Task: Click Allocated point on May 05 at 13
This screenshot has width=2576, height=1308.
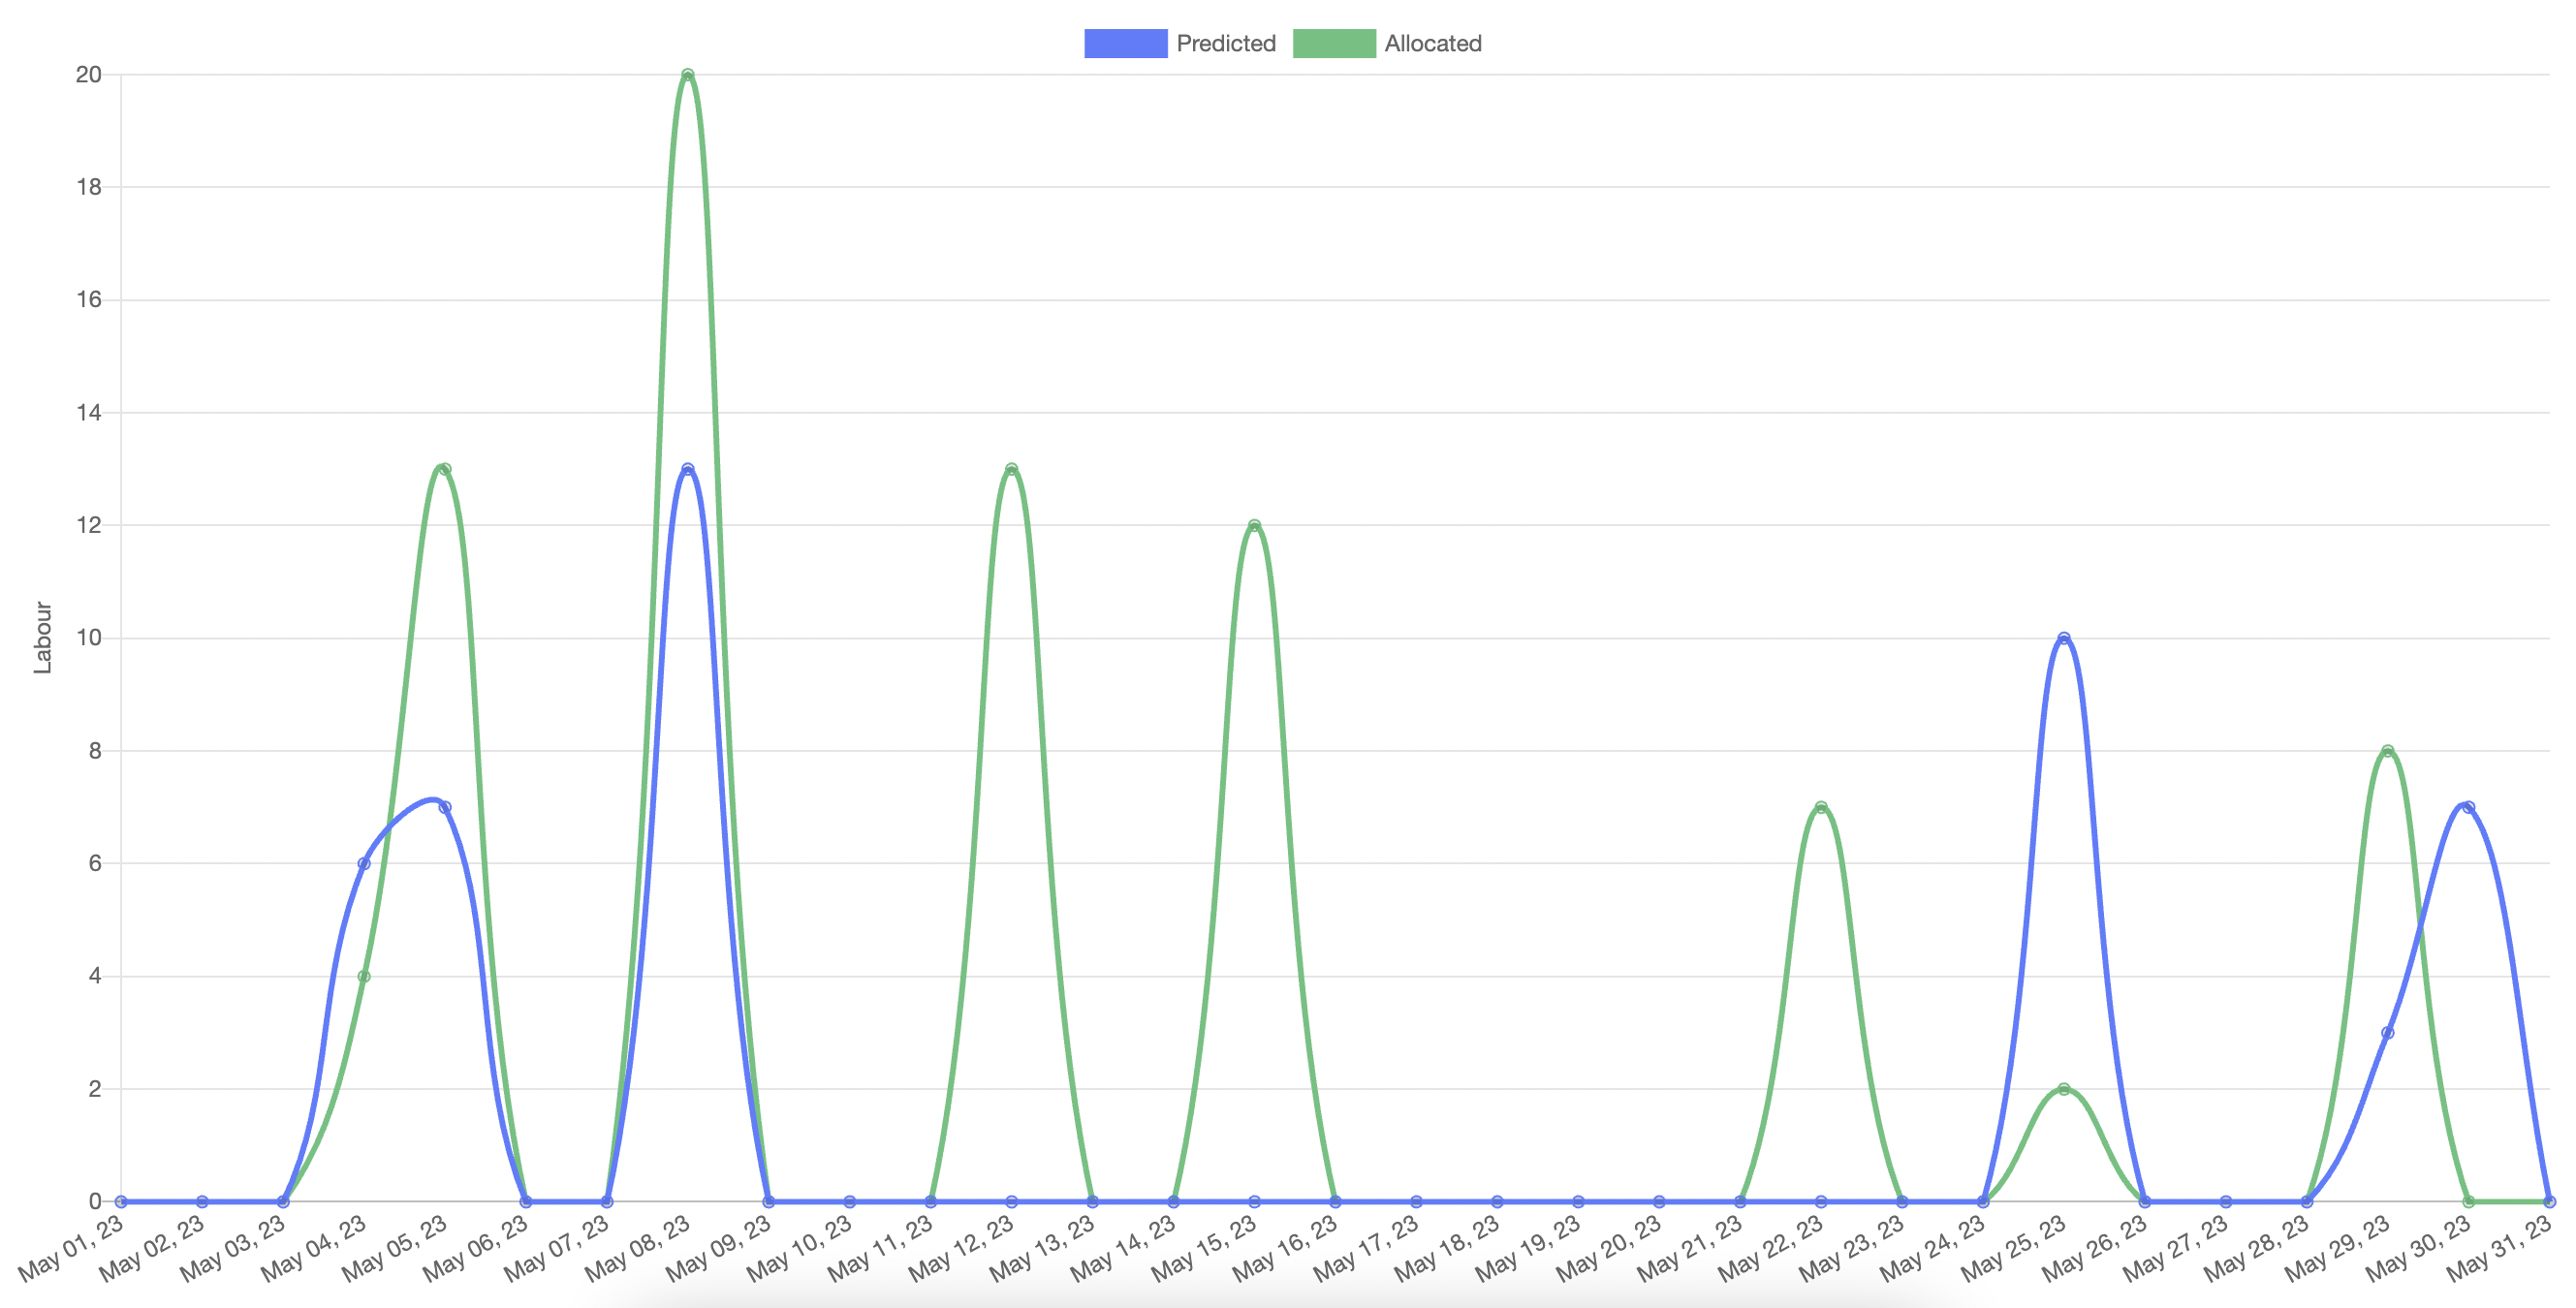Action: (x=445, y=469)
